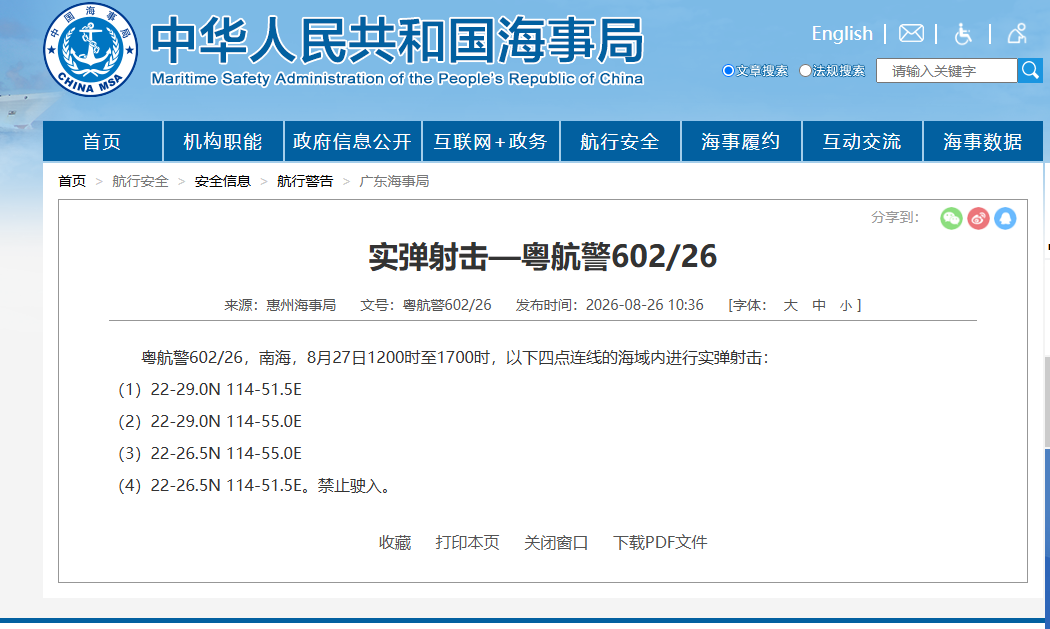Click the site title 中华人民共和国海事局

pos(396,40)
